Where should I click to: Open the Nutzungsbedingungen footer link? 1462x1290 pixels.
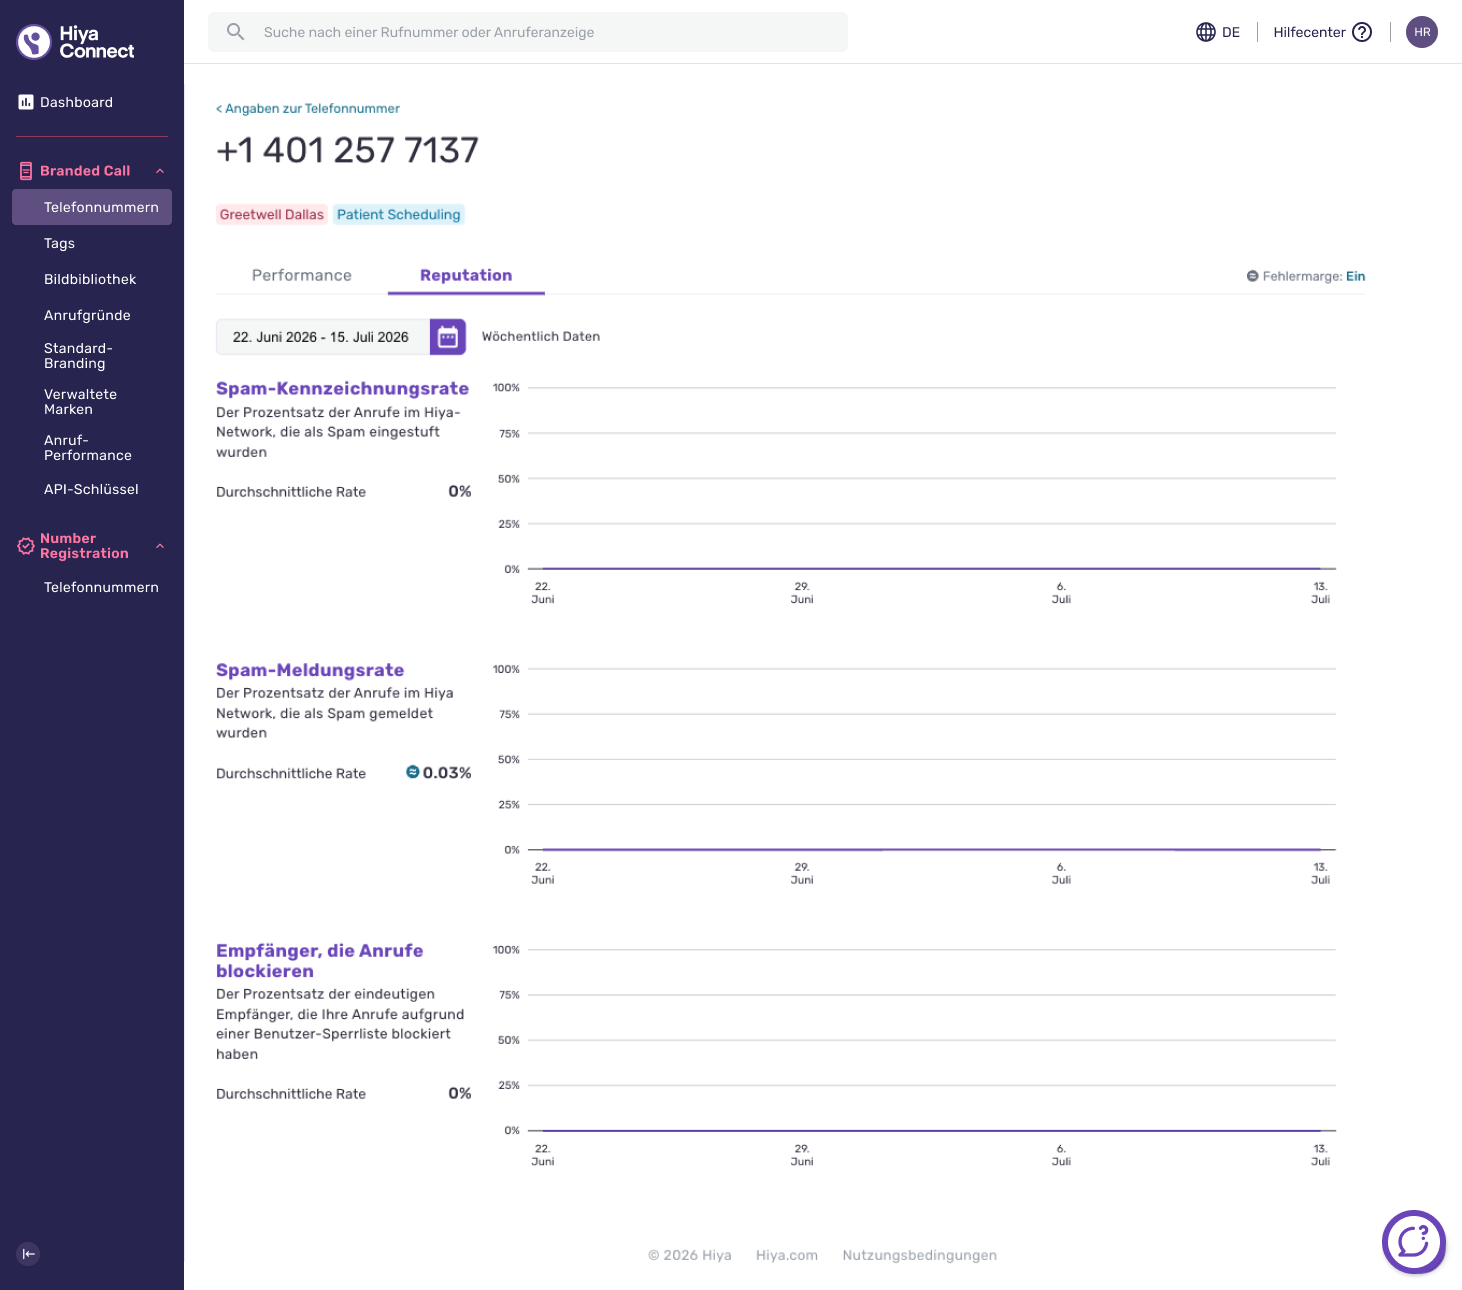919,1255
